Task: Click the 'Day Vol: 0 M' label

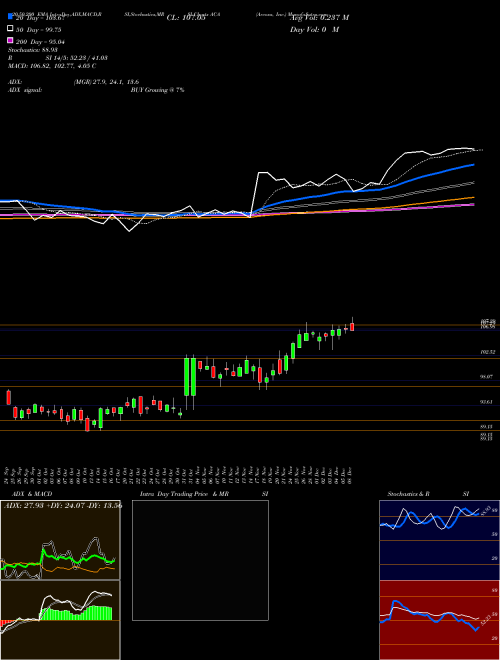Action: (x=314, y=29)
